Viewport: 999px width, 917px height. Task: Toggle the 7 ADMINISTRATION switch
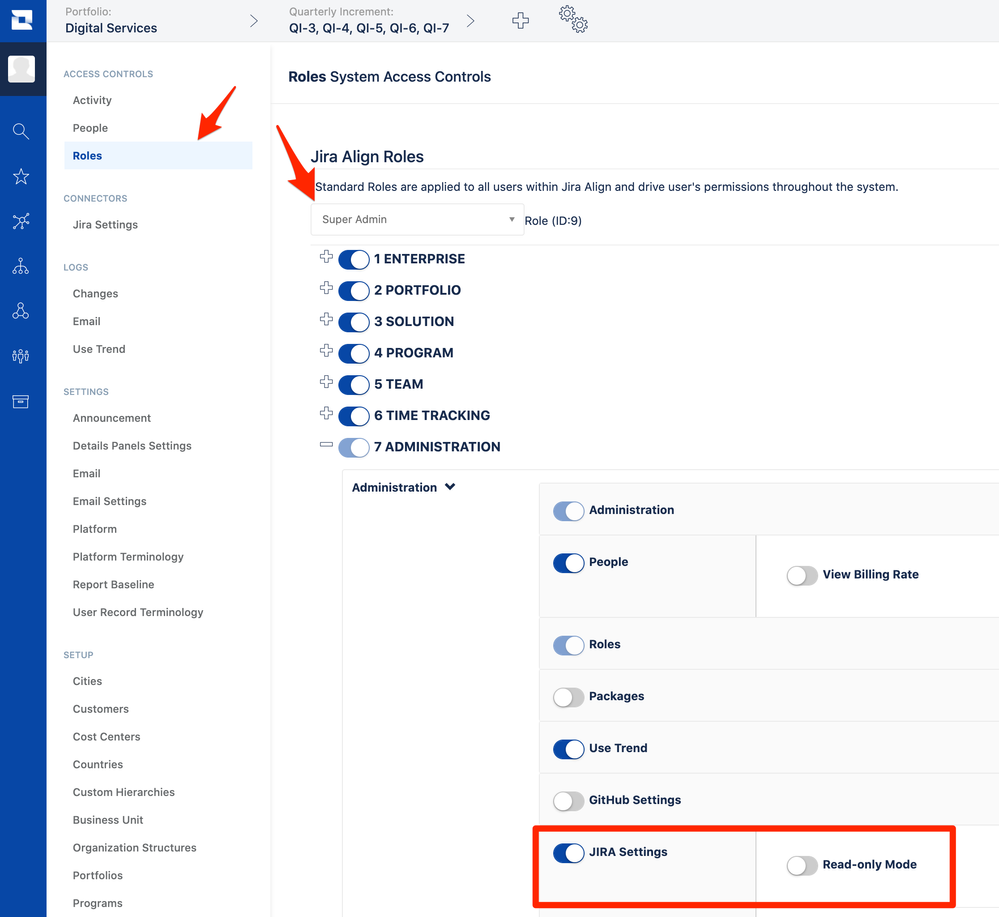354,447
